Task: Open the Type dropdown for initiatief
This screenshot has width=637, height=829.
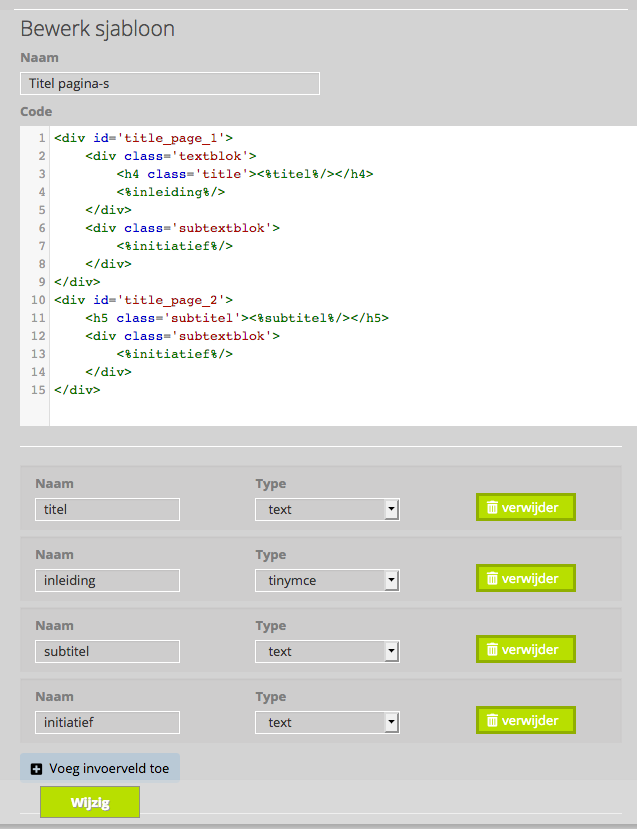Action: coord(327,722)
